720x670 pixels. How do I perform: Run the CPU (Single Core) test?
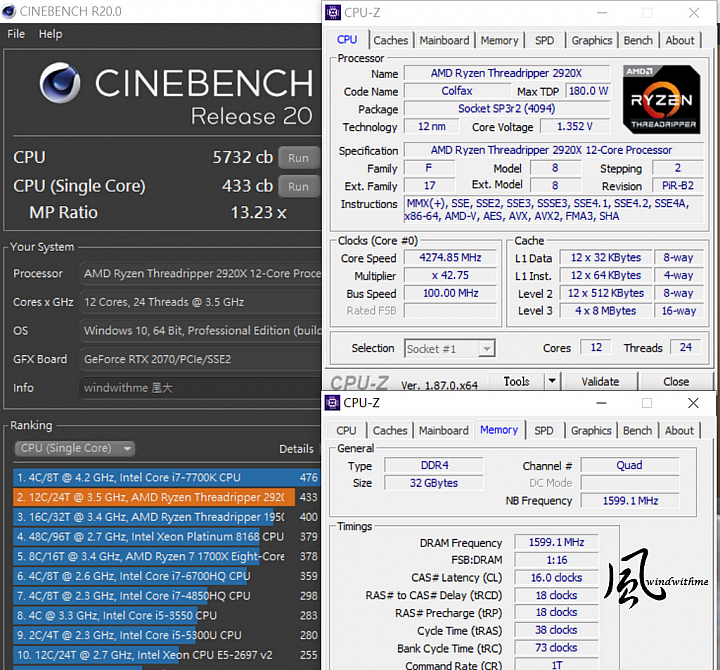pos(298,186)
